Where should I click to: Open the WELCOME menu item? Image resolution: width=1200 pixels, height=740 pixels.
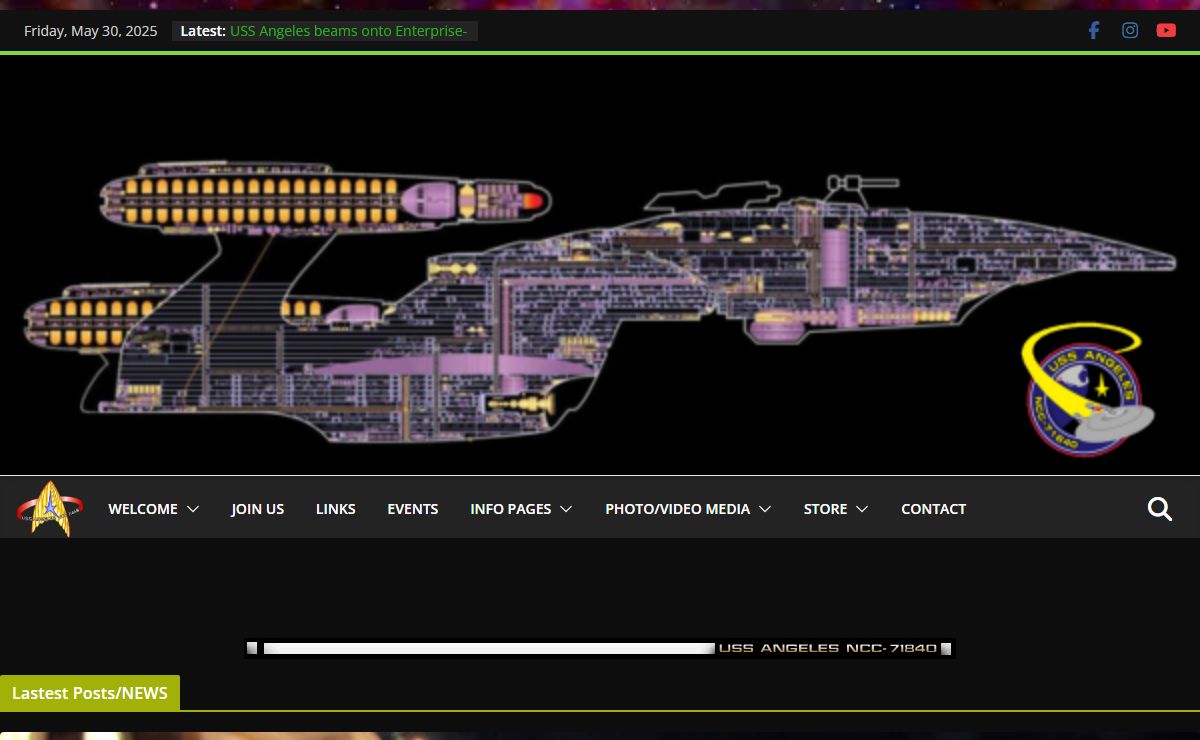coord(143,509)
